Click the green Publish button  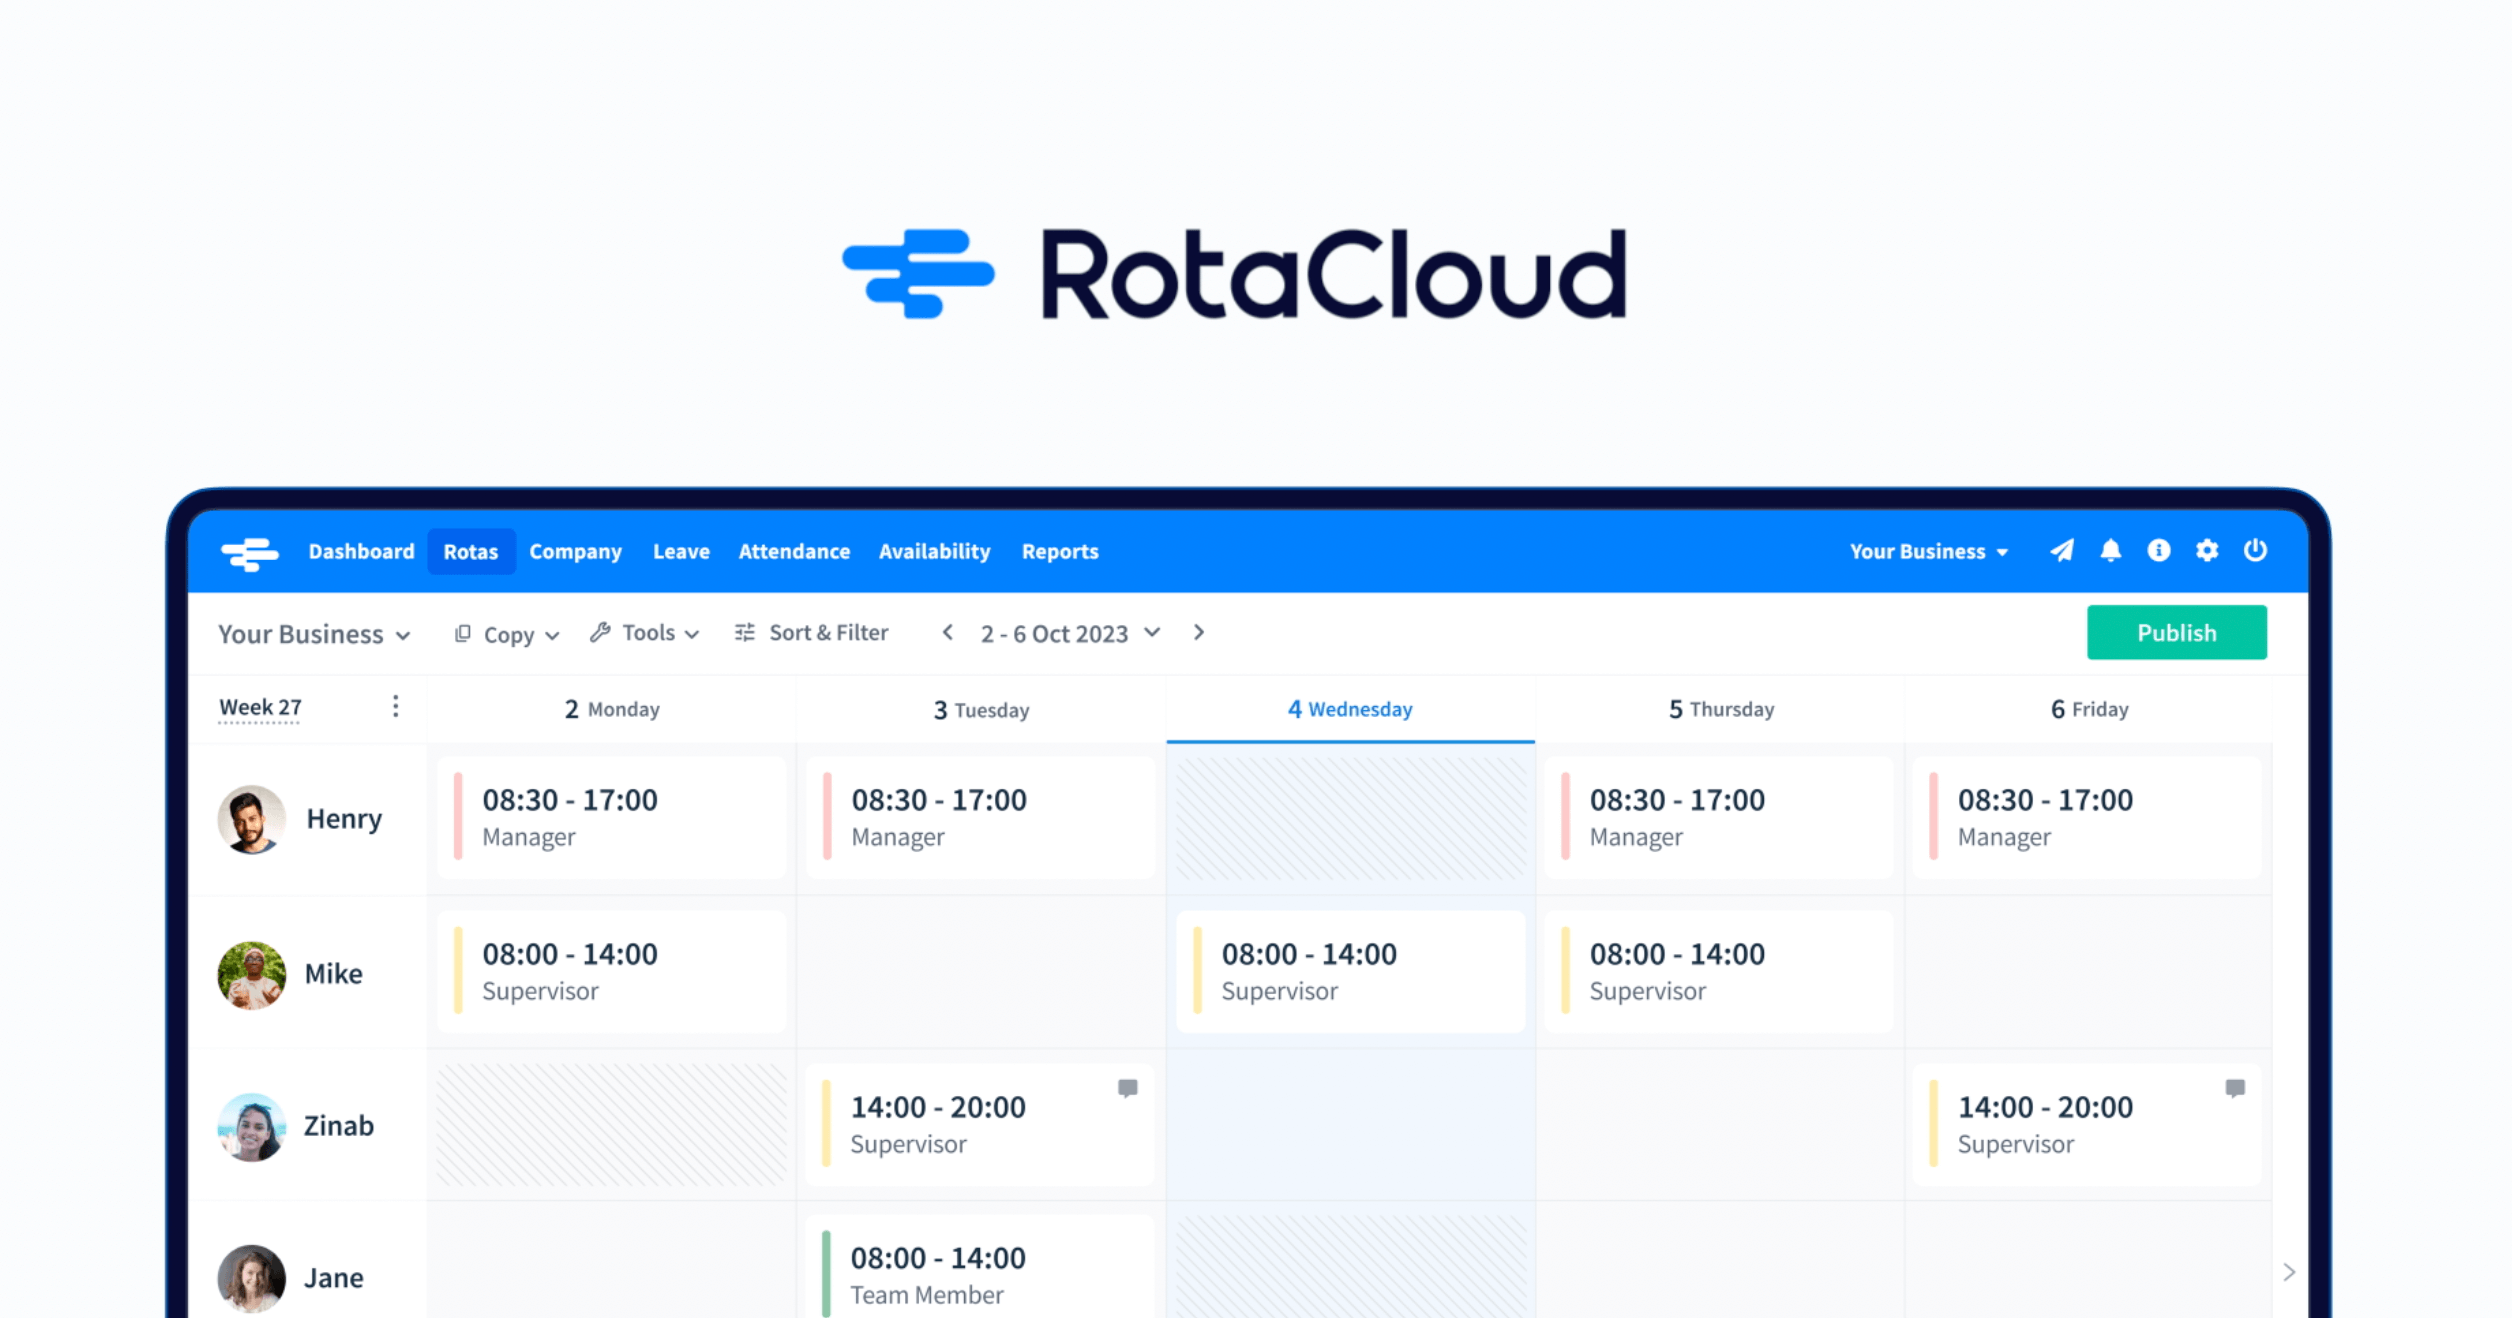(x=2176, y=633)
